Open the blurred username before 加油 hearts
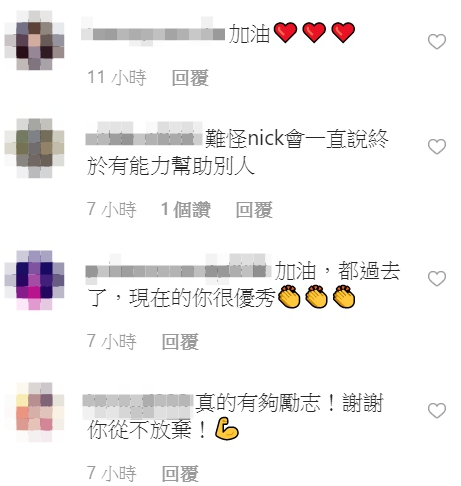Image resolution: width=461 pixels, height=486 pixels. [153, 32]
